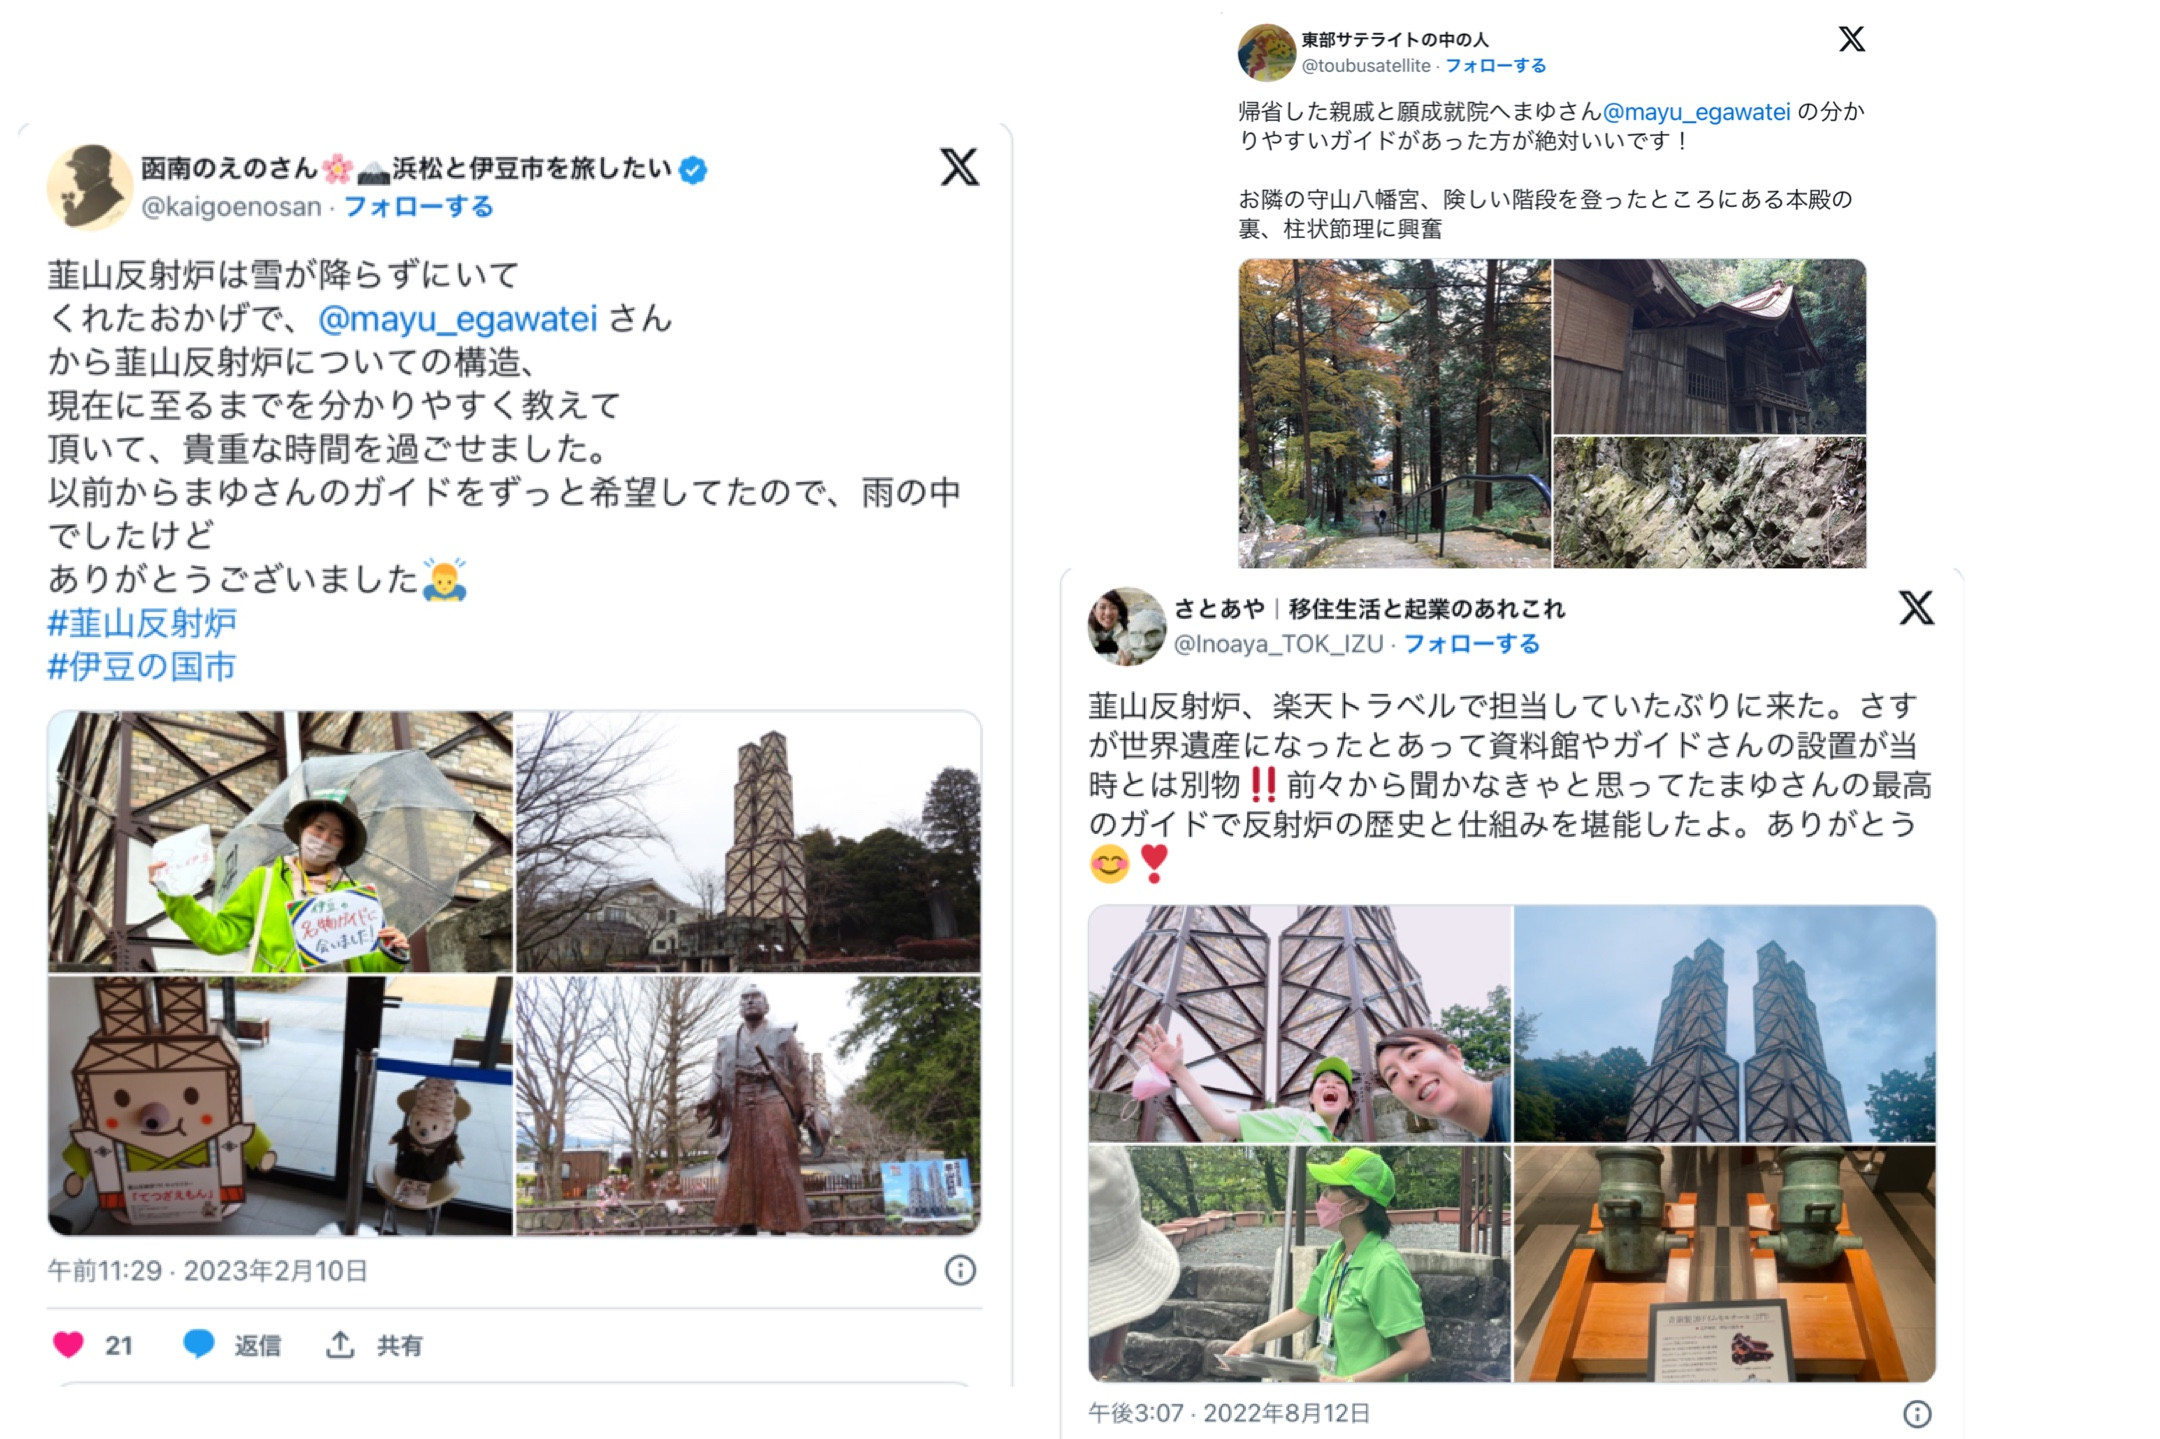Open the info icon beside the 2023年2月10日 timestamp

coord(960,1270)
